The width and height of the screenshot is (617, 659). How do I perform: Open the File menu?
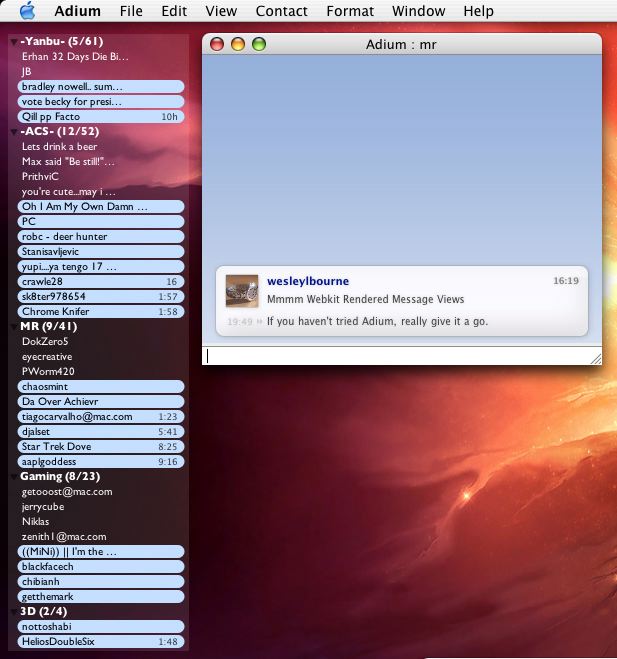click(131, 11)
